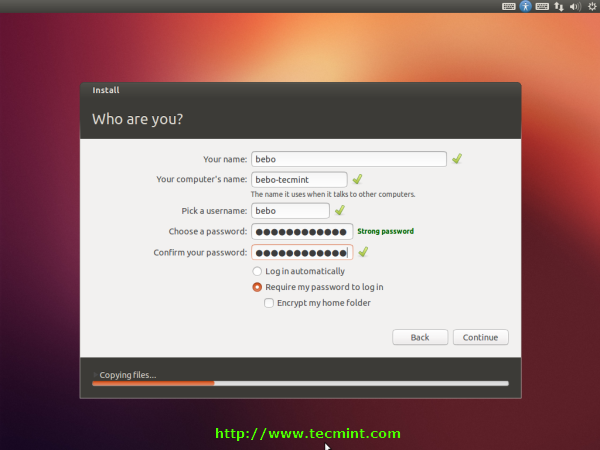600x450 pixels.
Task: Click the keyboard indicator left of the accessibility icon
Action: point(509,7)
